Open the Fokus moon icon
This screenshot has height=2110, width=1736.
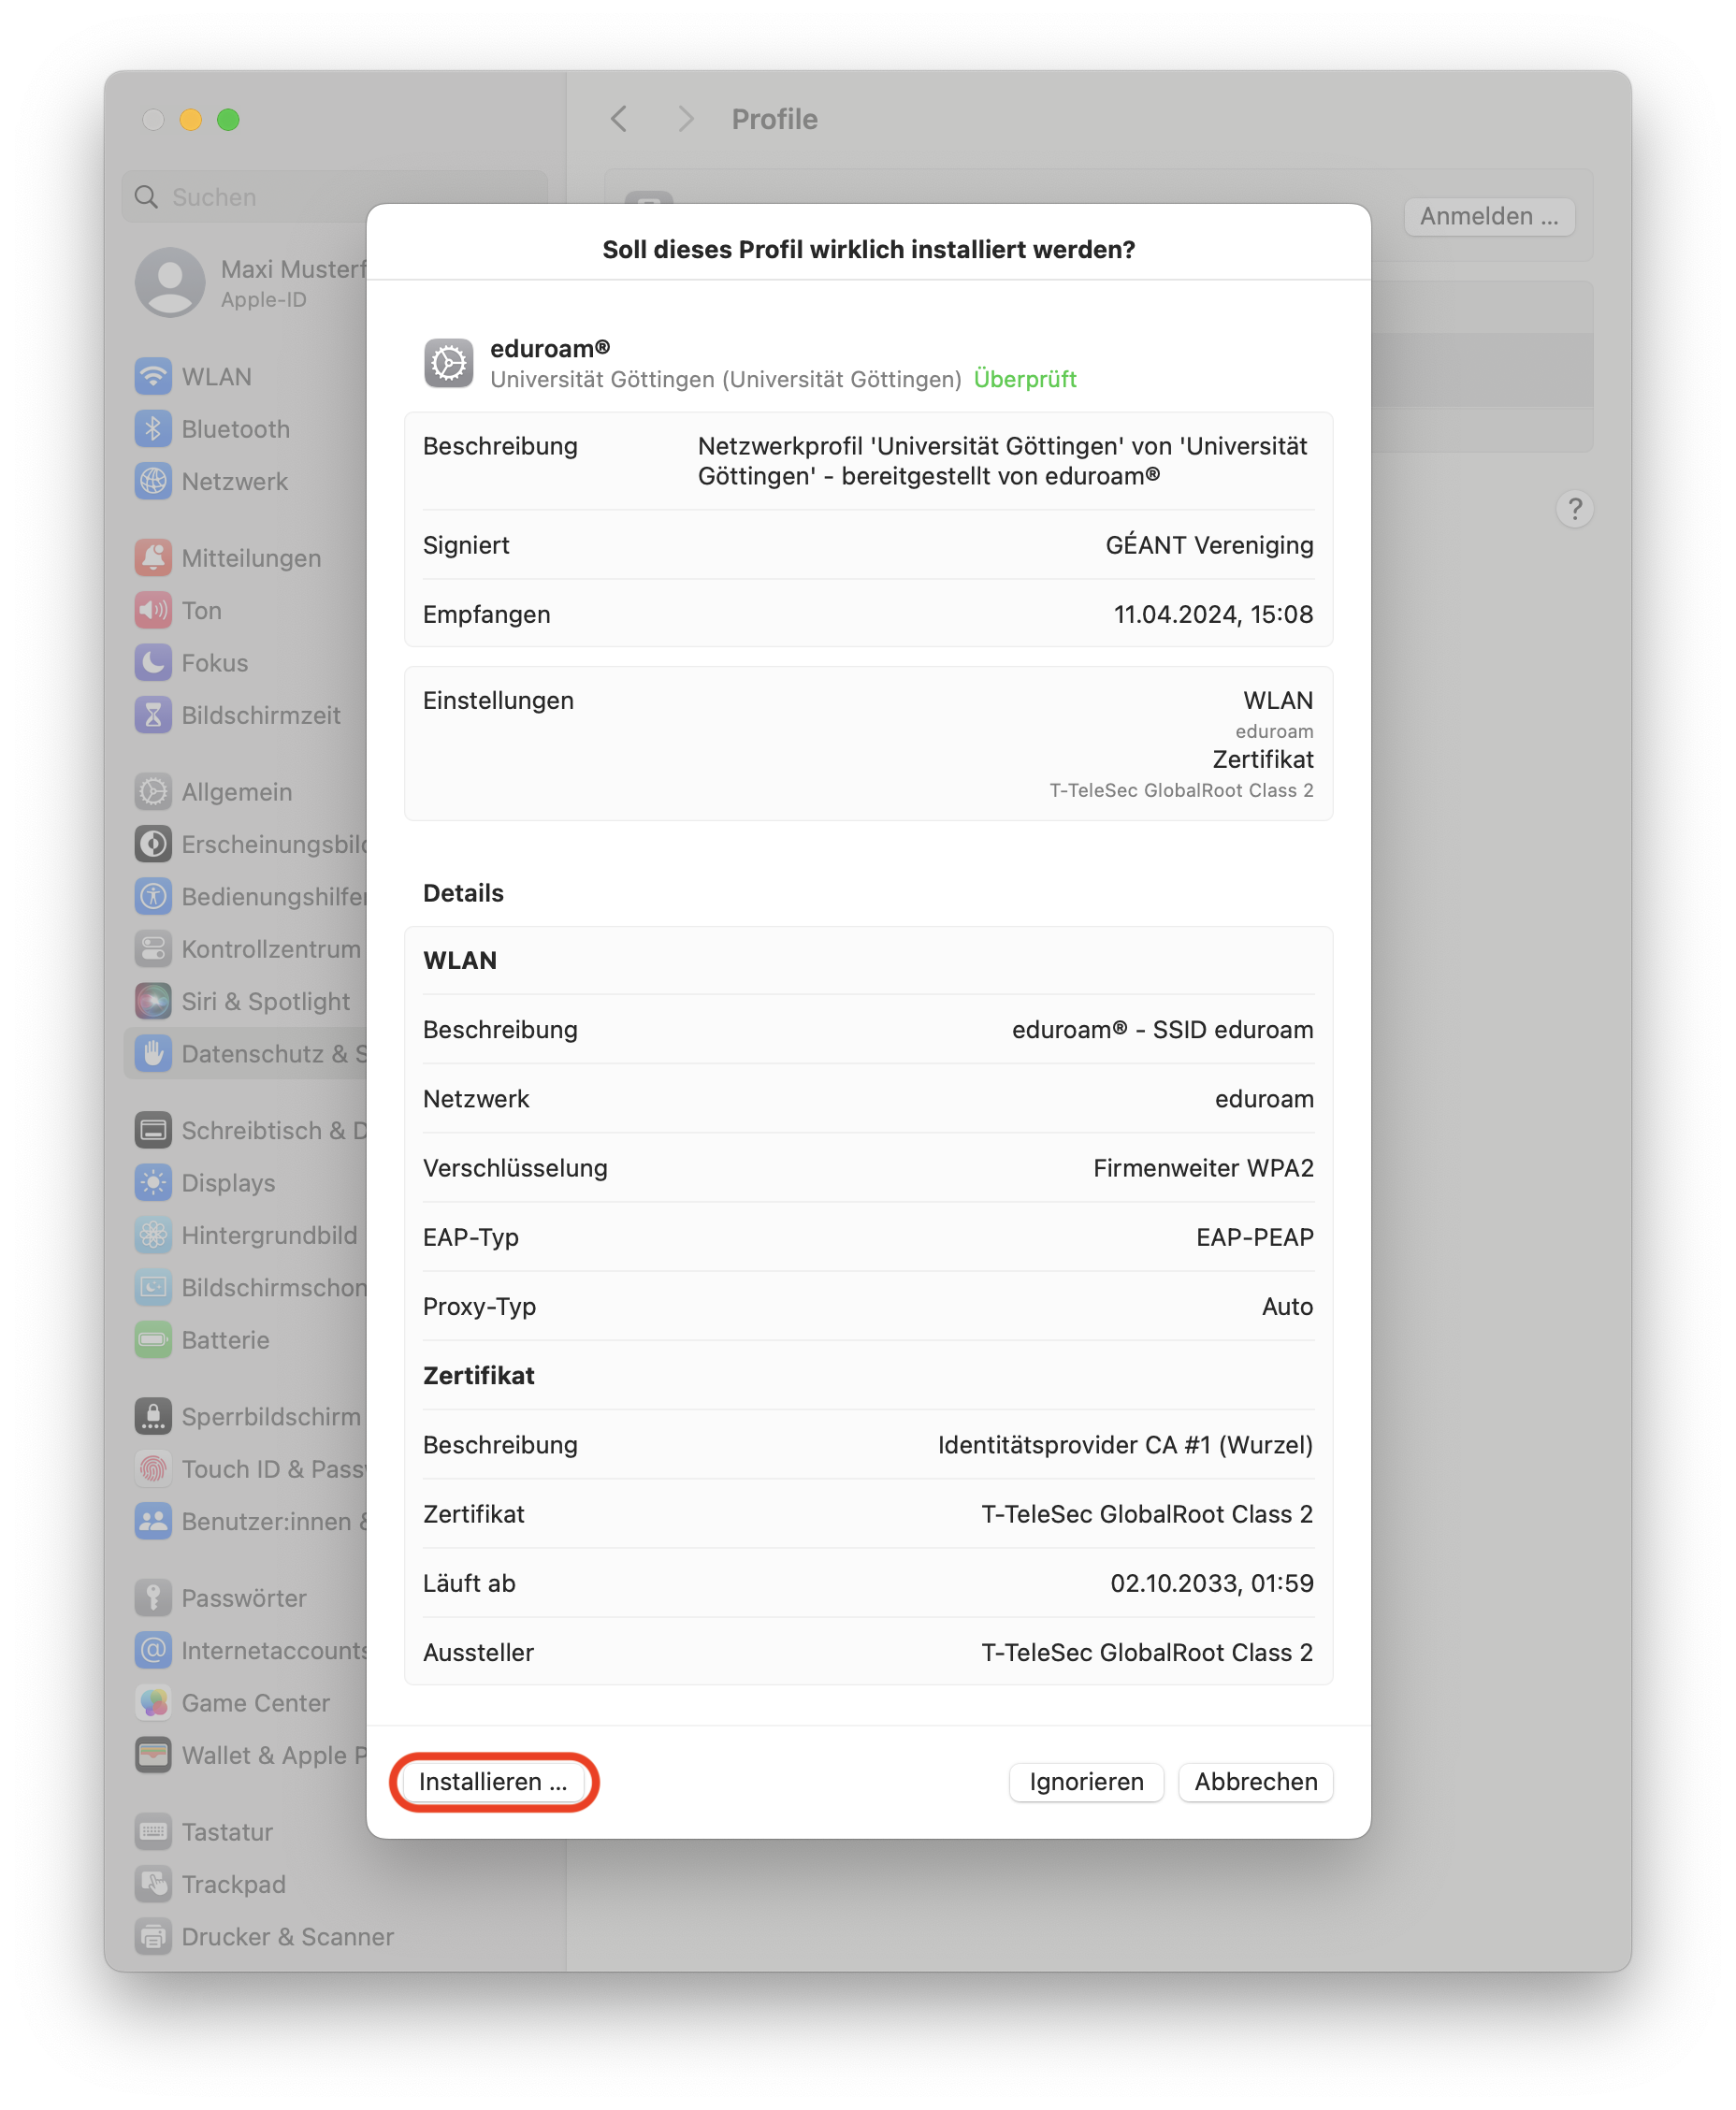(153, 662)
